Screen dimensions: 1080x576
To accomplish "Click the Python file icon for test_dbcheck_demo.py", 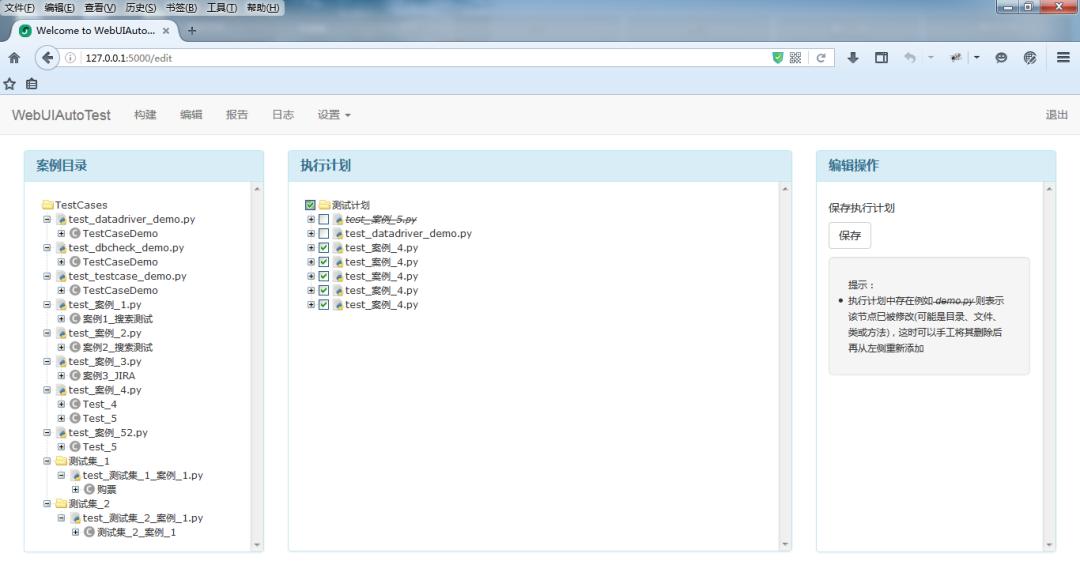I will pos(61,248).
